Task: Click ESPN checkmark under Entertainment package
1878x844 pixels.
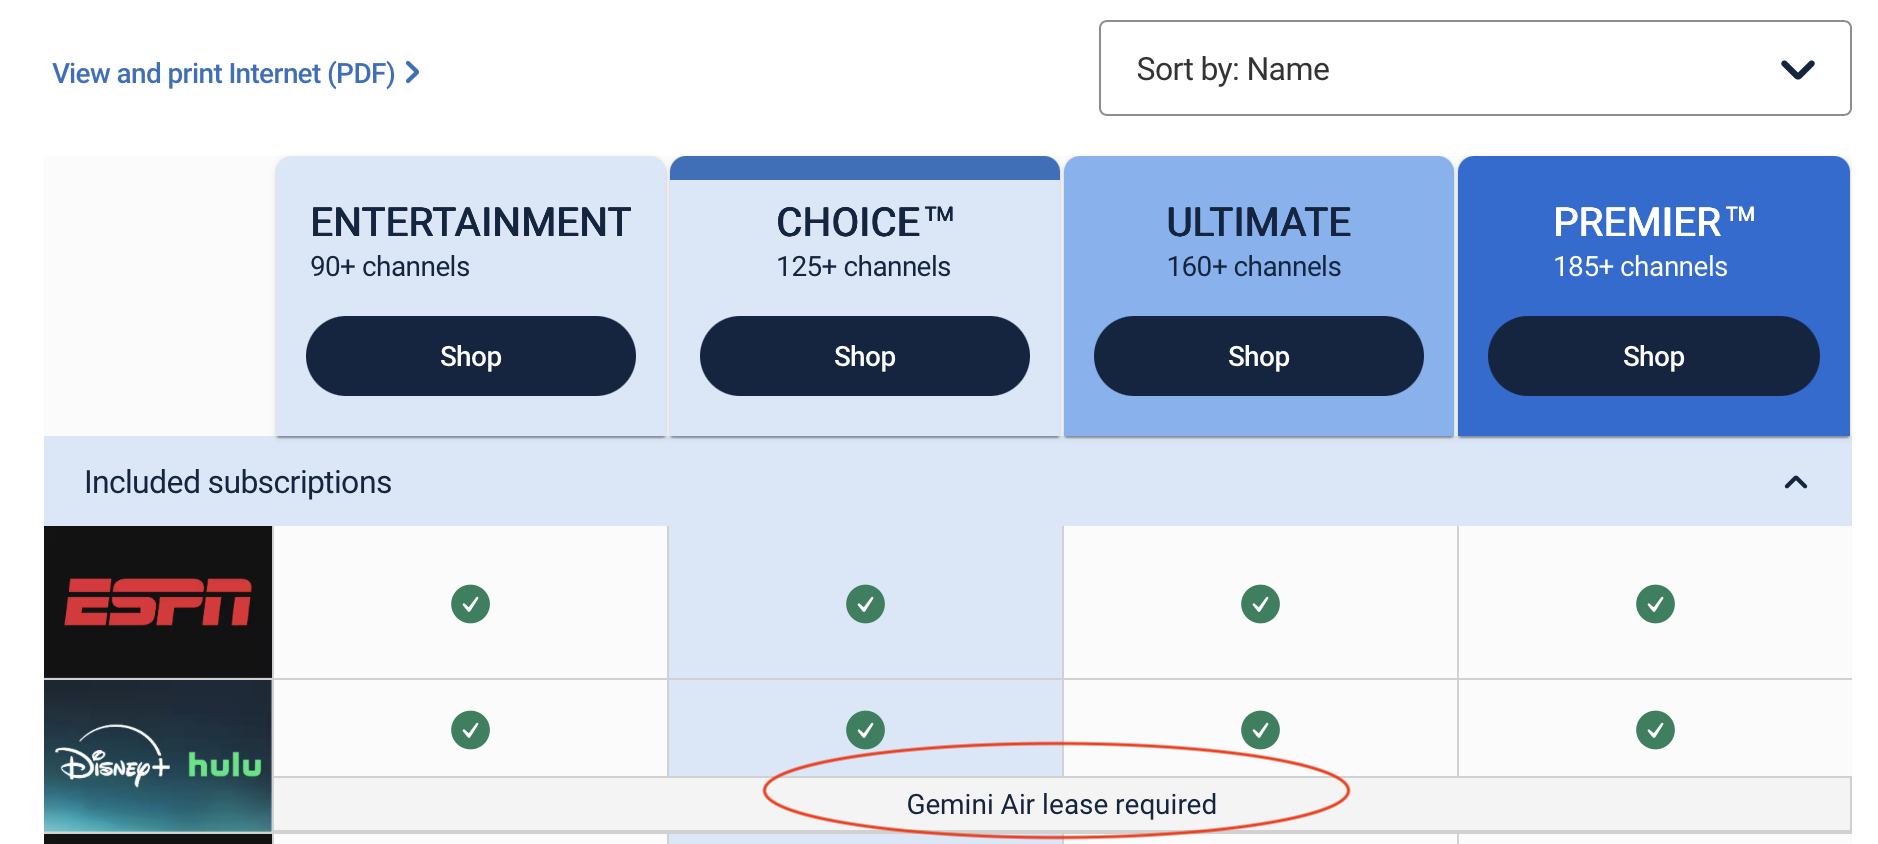Action: click(470, 604)
